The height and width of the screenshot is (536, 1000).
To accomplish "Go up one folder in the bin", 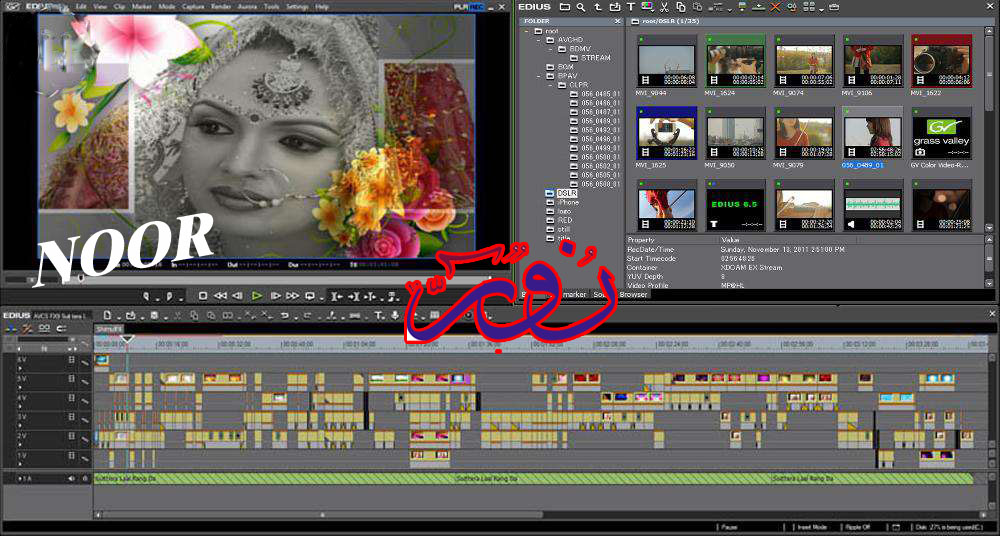I will click(x=598, y=7).
